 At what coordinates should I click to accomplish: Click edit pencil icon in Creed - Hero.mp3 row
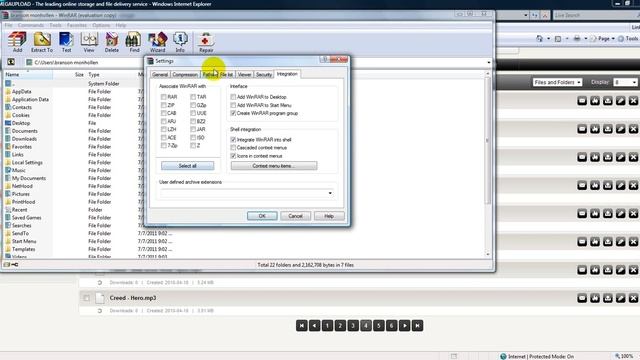620,298
